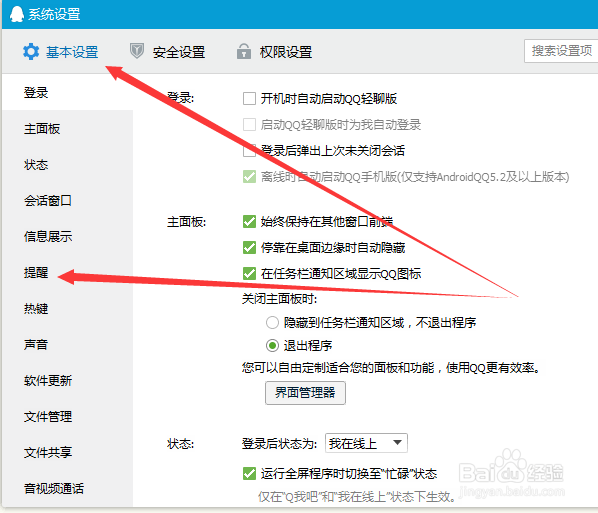
Task: Click the lock icon for 权限设置
Action: pos(244,51)
